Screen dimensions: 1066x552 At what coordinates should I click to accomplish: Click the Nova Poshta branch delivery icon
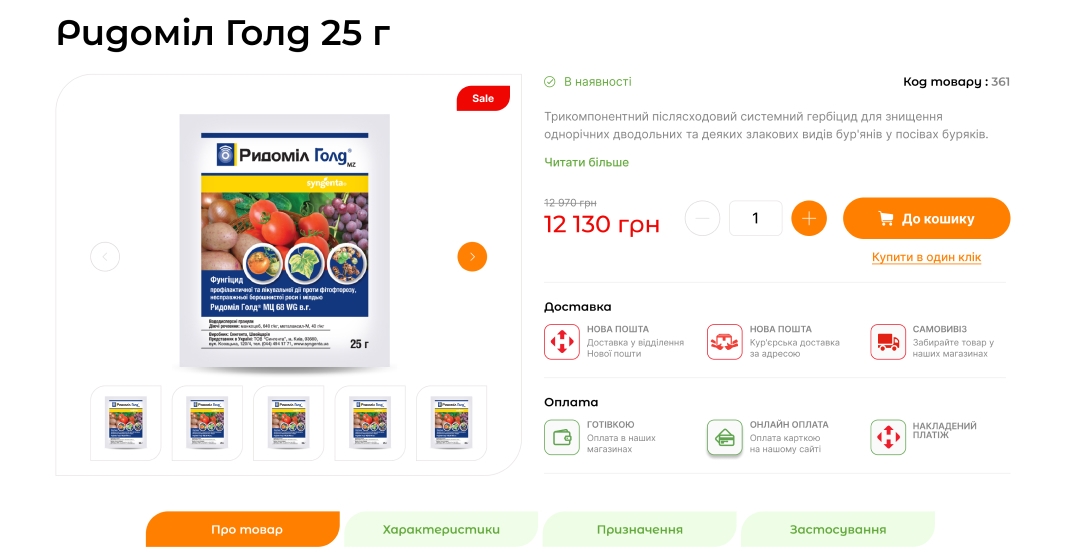click(x=562, y=341)
